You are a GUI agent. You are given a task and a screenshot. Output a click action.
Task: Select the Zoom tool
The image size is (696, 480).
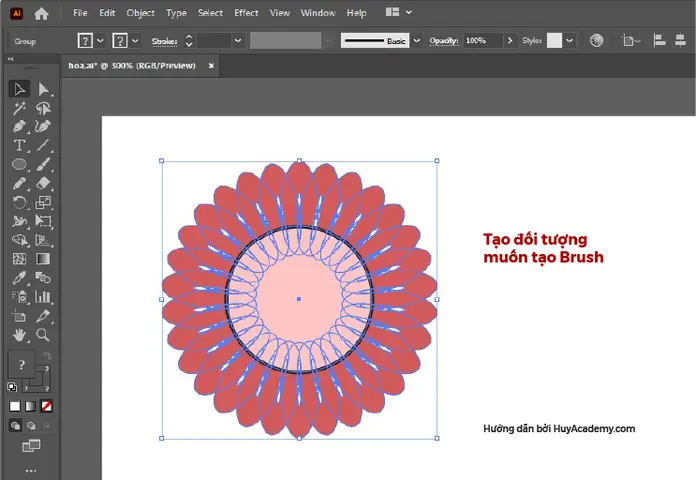pyautogui.click(x=43, y=335)
